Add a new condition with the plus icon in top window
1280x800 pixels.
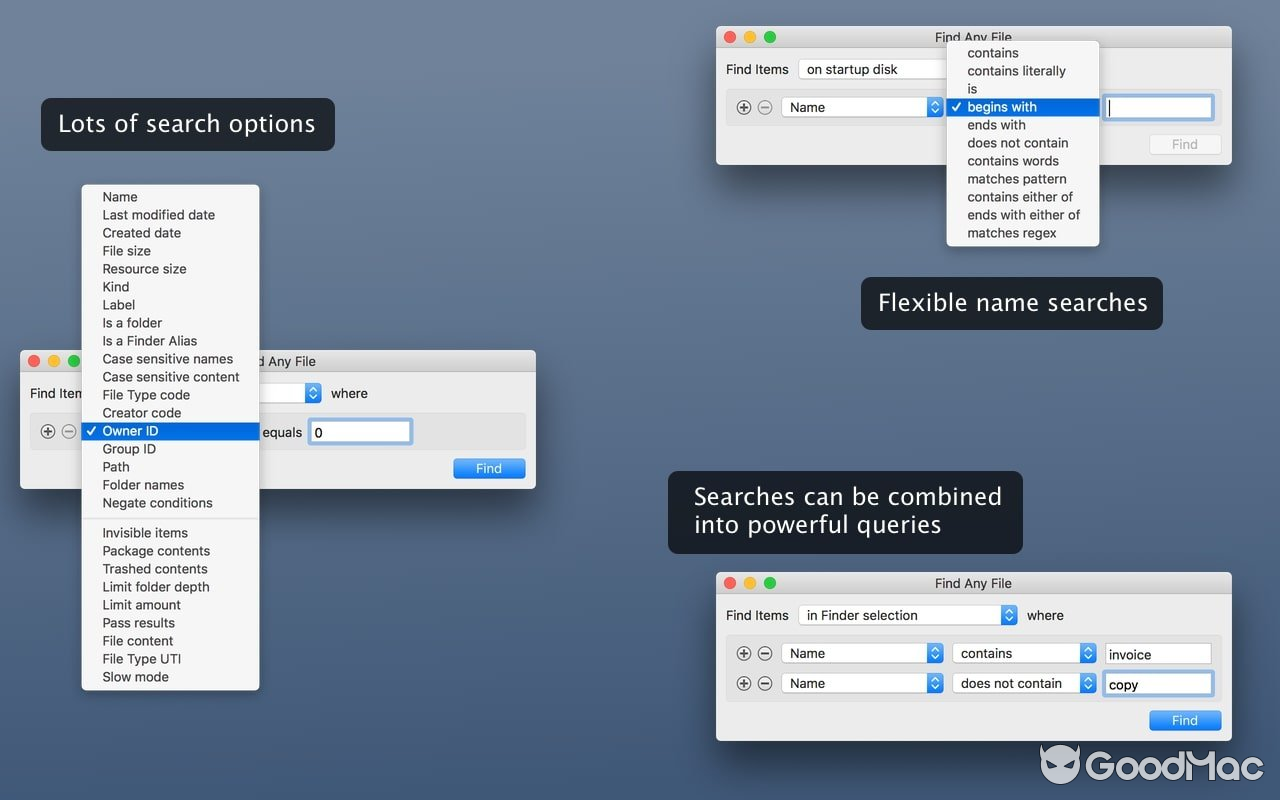744,107
